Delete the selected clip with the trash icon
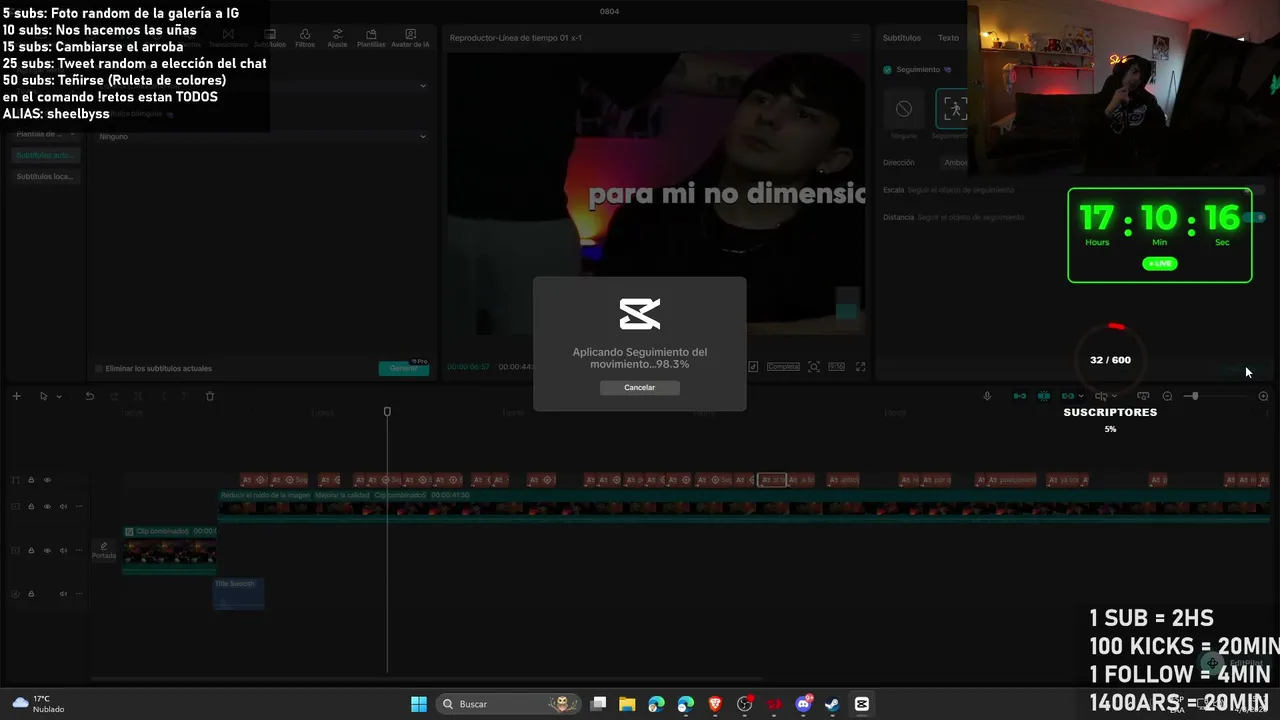 coord(210,396)
